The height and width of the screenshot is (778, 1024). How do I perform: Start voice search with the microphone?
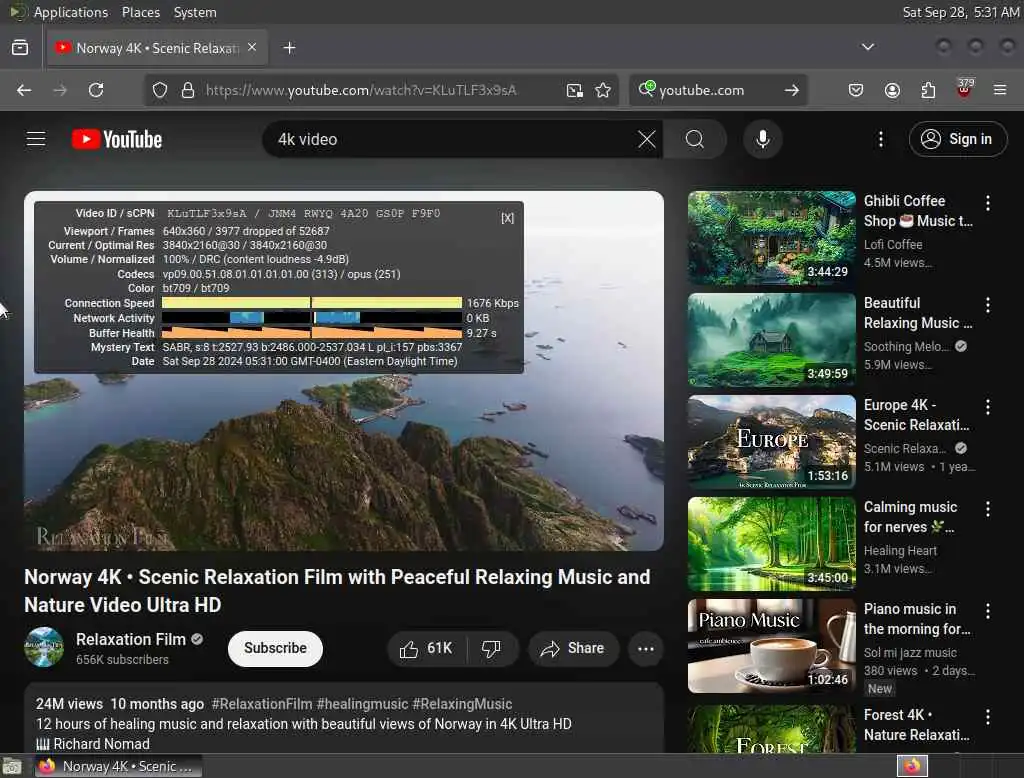[762, 139]
